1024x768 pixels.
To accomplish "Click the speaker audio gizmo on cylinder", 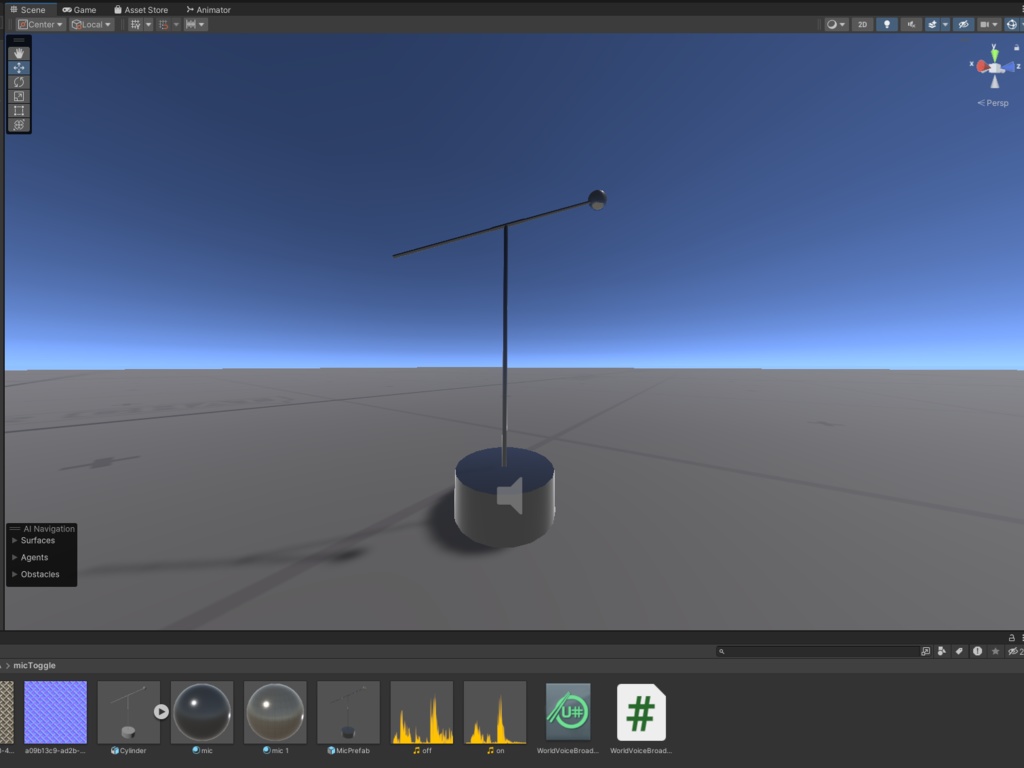I will pos(510,496).
